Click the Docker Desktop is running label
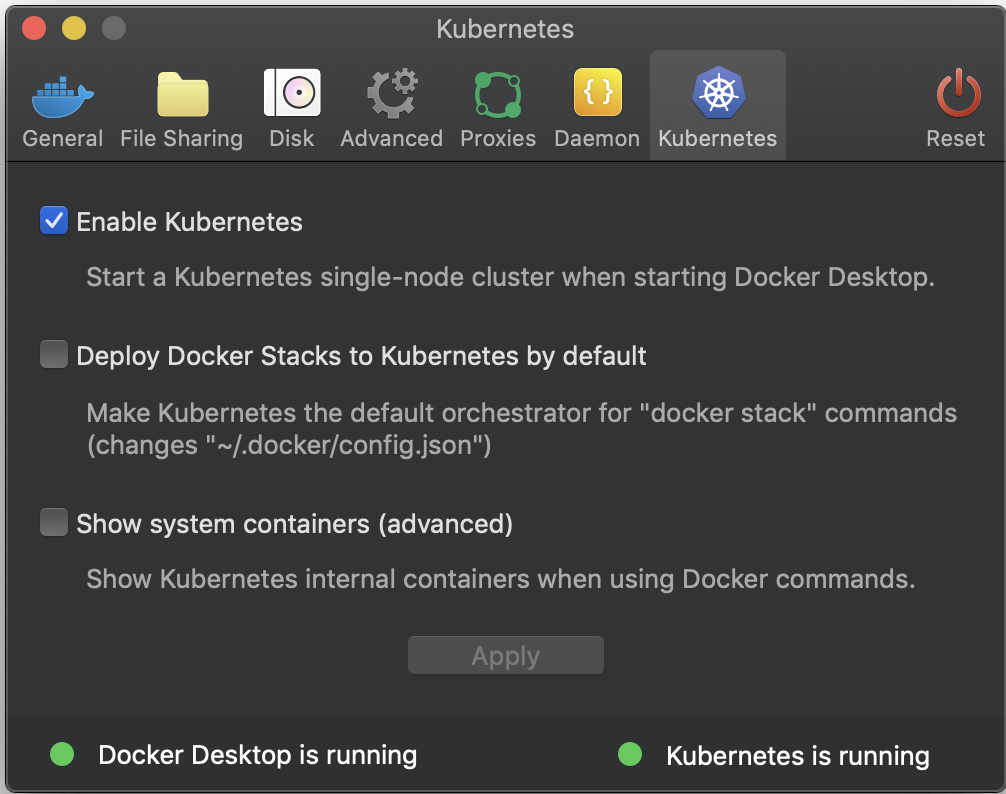The image size is (1006, 794). pos(257,755)
